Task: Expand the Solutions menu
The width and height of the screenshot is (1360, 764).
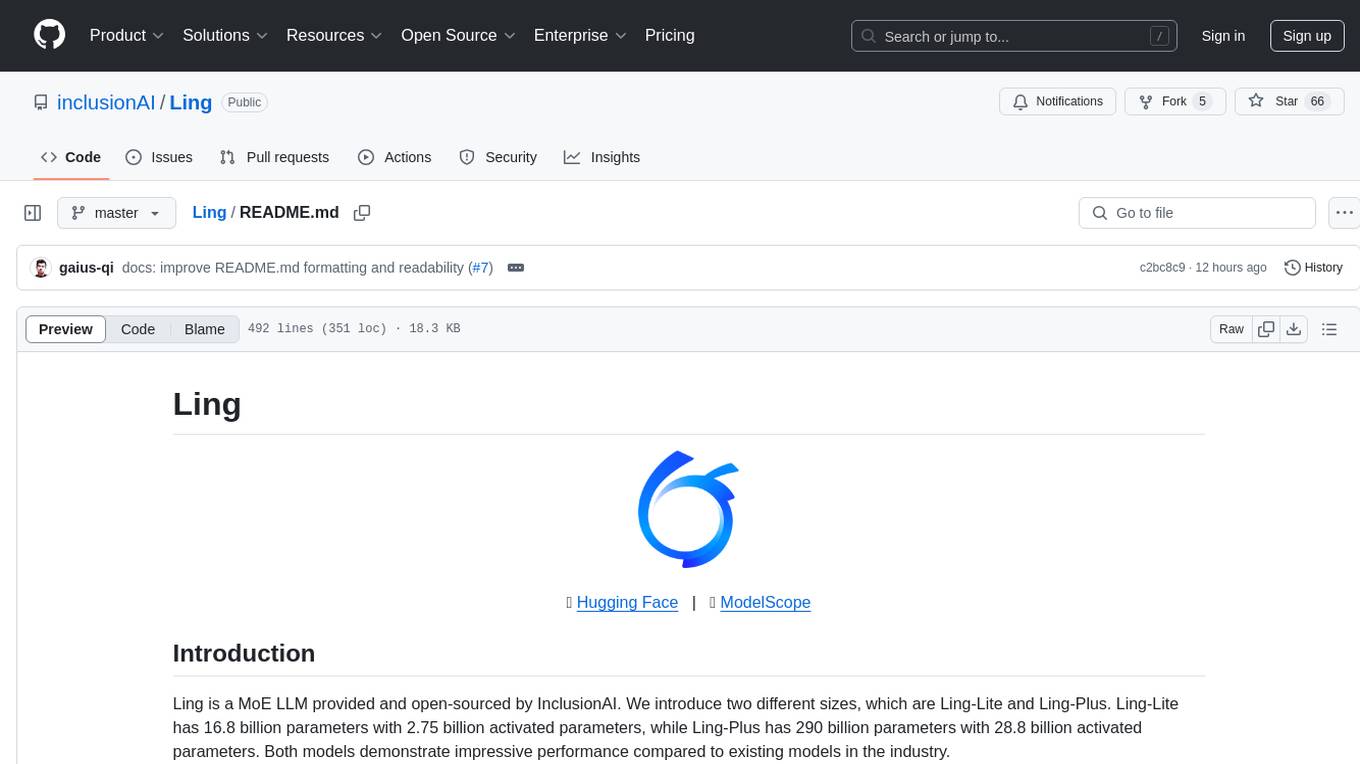Action: point(225,35)
